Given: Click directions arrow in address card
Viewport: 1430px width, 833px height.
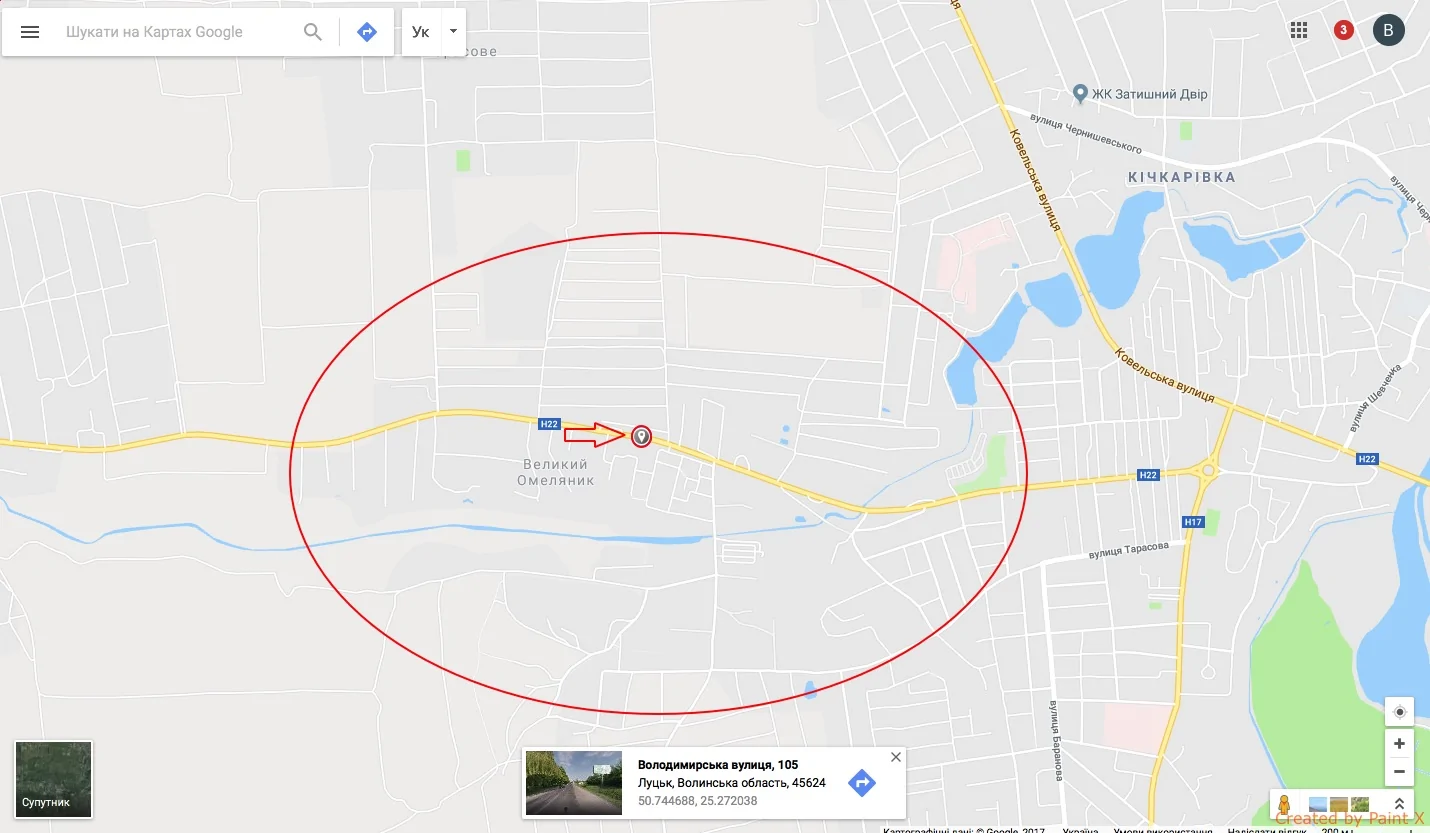Looking at the screenshot, I should coord(862,783).
